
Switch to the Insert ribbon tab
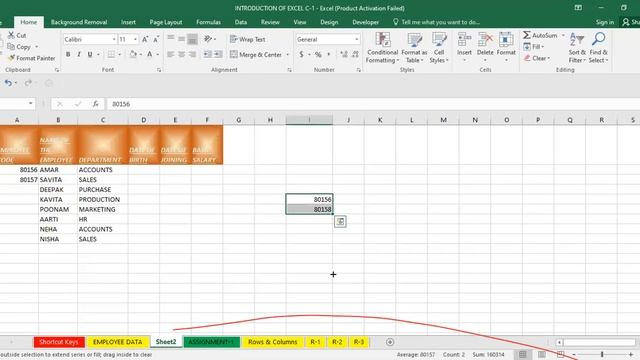(x=128, y=22)
